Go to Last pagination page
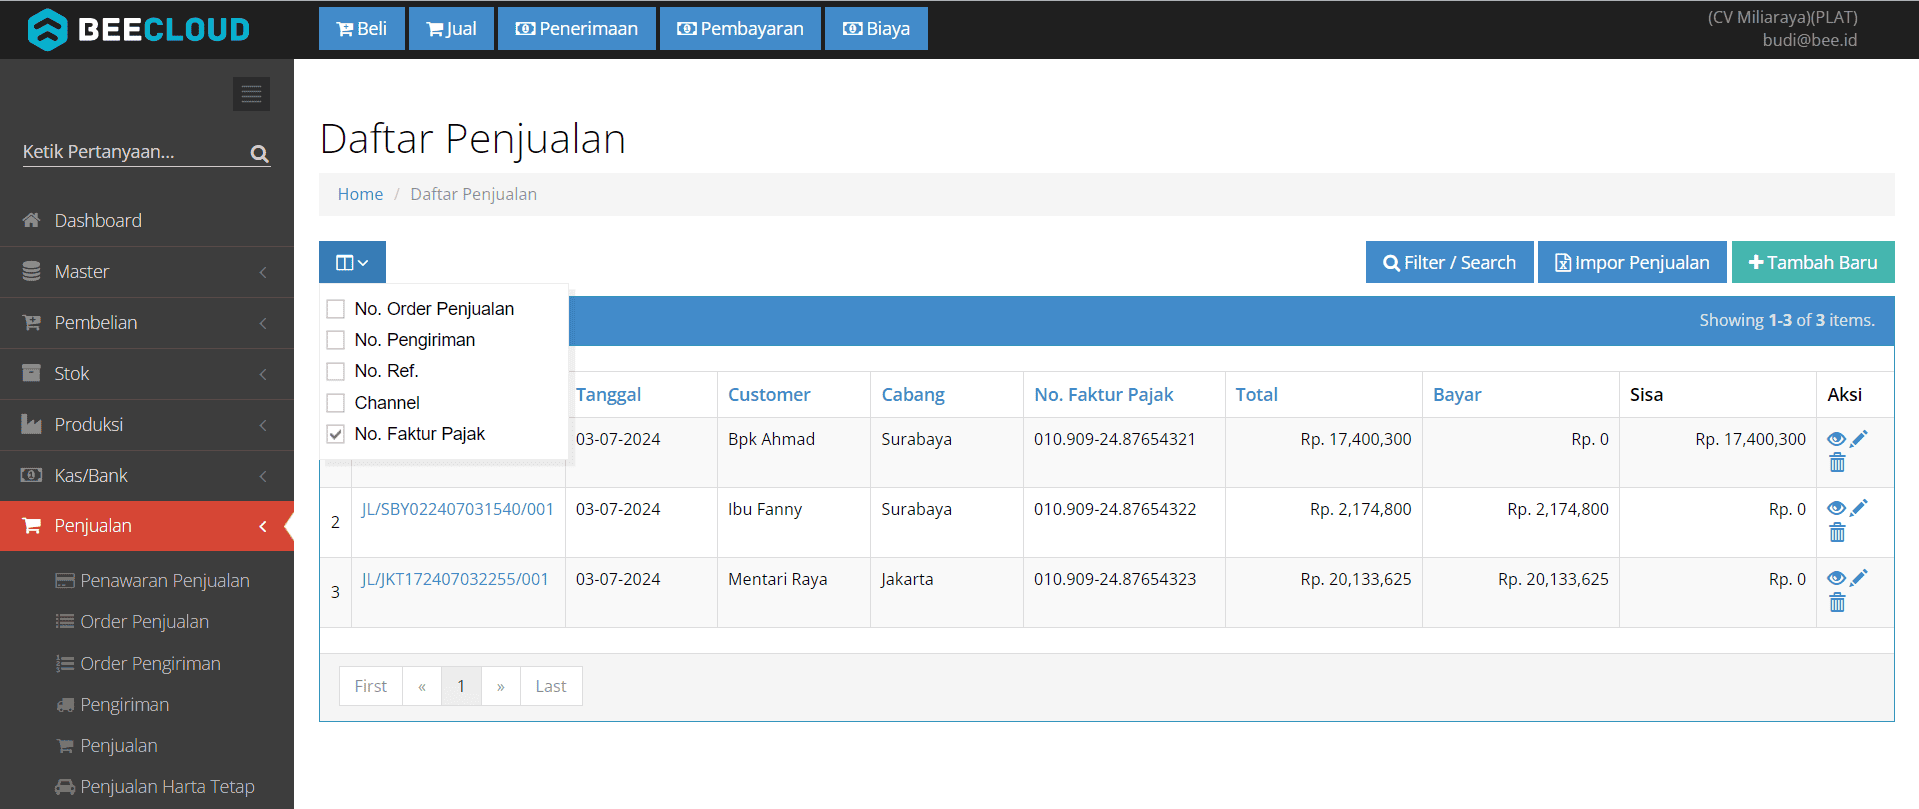This screenshot has height=809, width=1919. coord(551,686)
